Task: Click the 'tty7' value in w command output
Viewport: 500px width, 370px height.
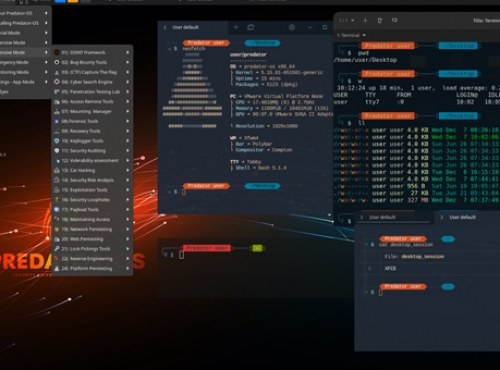Action: pos(372,102)
